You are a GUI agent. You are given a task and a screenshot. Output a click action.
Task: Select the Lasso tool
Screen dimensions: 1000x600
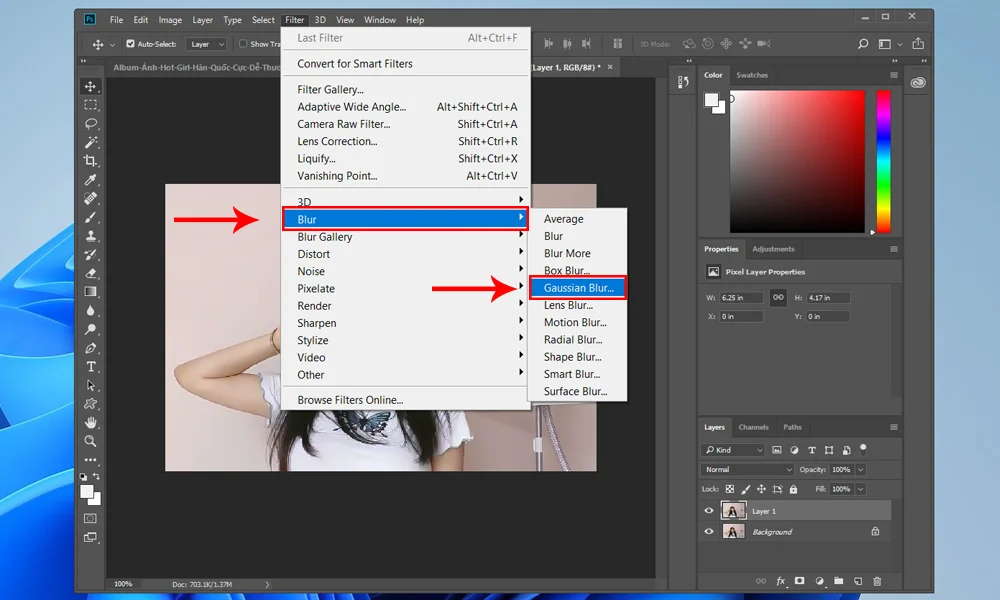(91, 124)
